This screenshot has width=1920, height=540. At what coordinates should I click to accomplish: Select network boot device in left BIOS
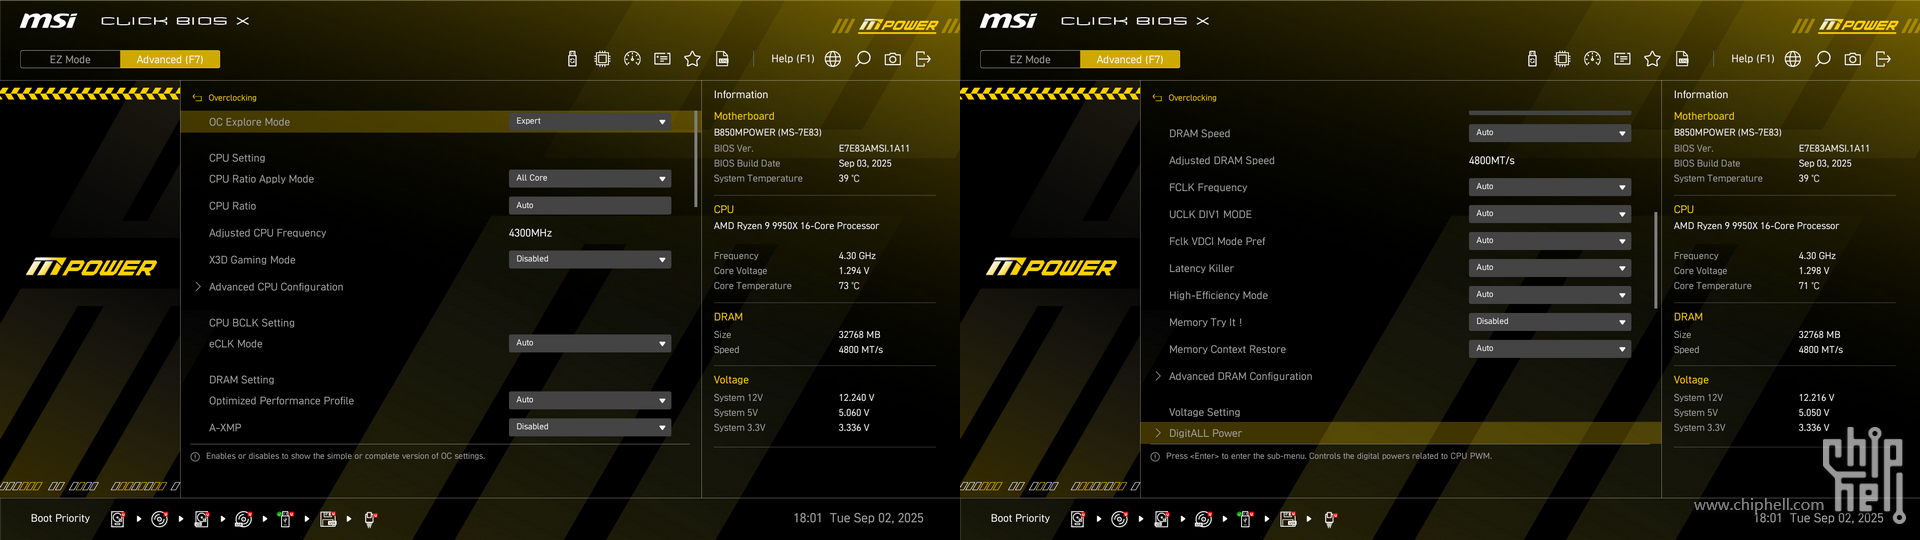[x=370, y=519]
